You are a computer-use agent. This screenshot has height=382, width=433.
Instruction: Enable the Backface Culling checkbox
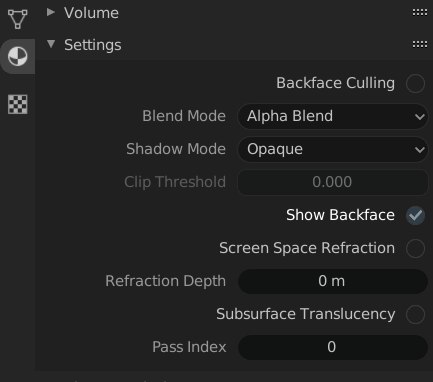(415, 83)
